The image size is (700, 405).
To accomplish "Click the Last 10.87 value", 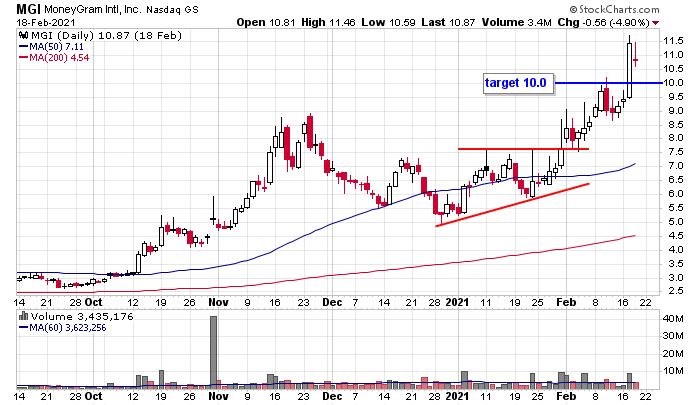I will [x=448, y=22].
